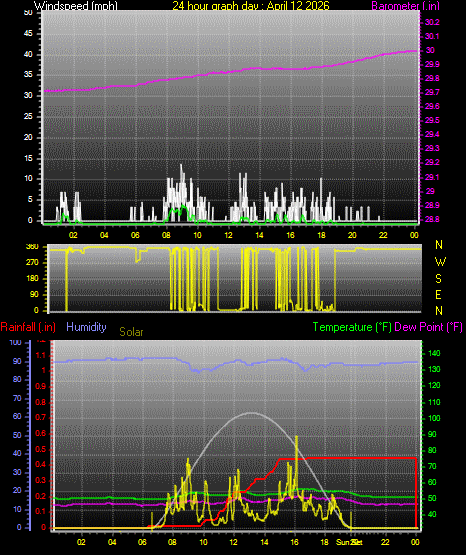The width and height of the screenshot is (466, 555).
Task: Click the E compass direction label
Action: 438,295
